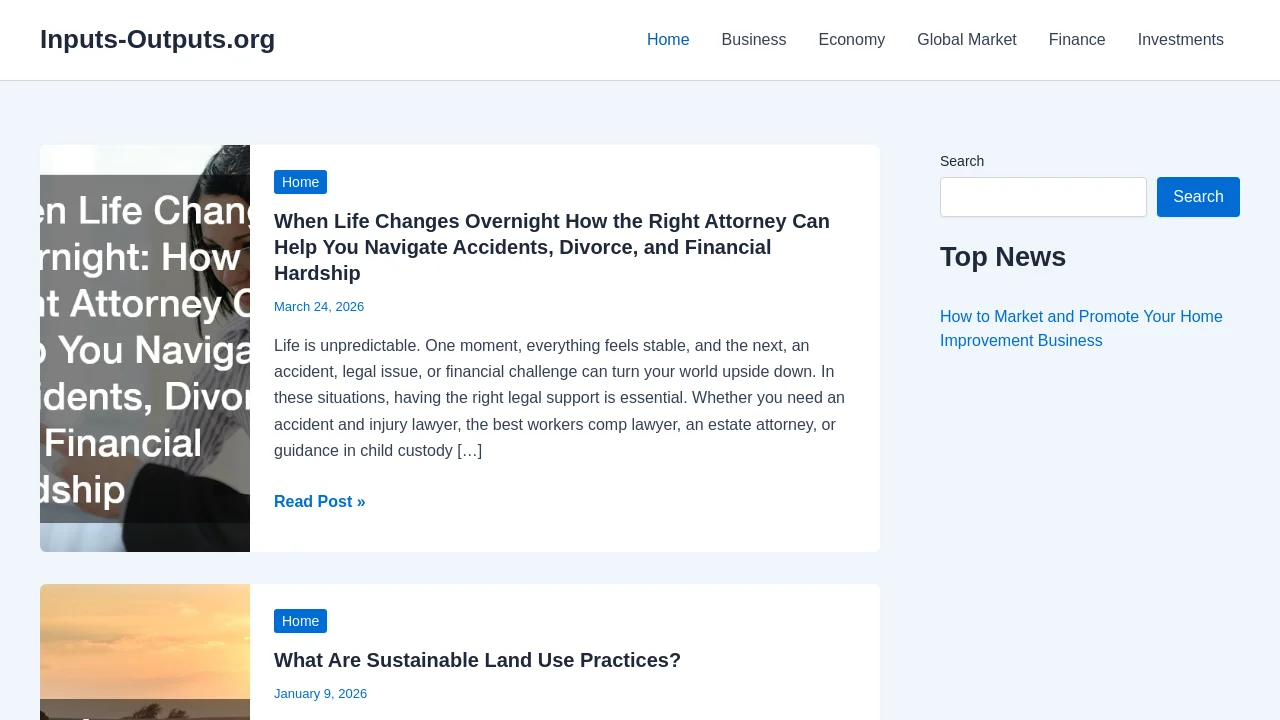Click the Inputs-Outputs.org site title

pos(157,39)
